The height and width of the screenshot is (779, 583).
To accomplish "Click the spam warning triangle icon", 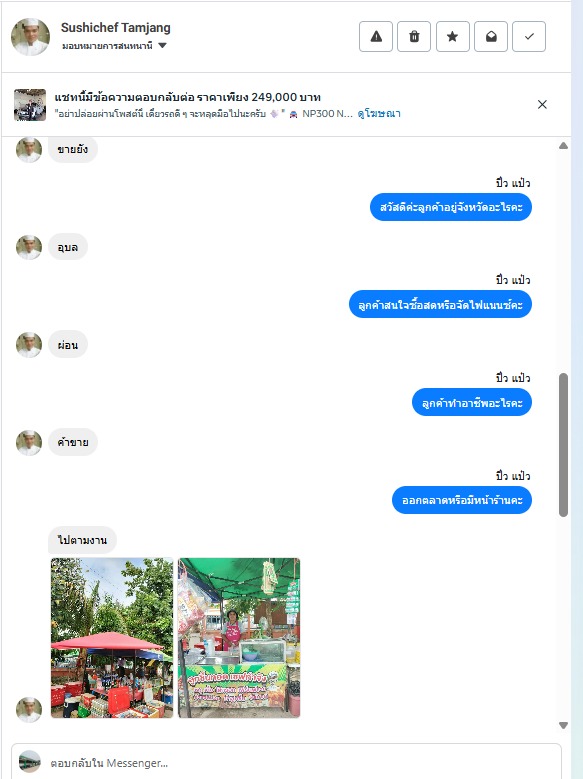I will (376, 36).
